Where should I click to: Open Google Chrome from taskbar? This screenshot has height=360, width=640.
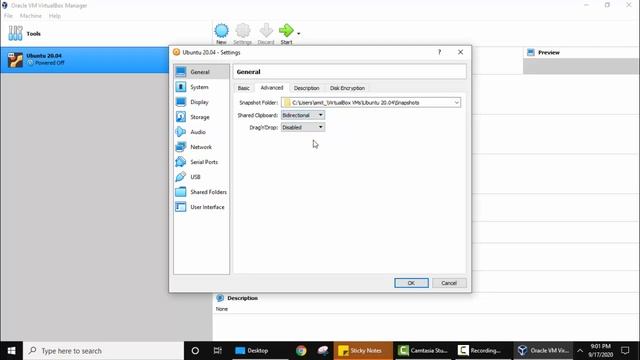pyautogui.click(x=301, y=351)
